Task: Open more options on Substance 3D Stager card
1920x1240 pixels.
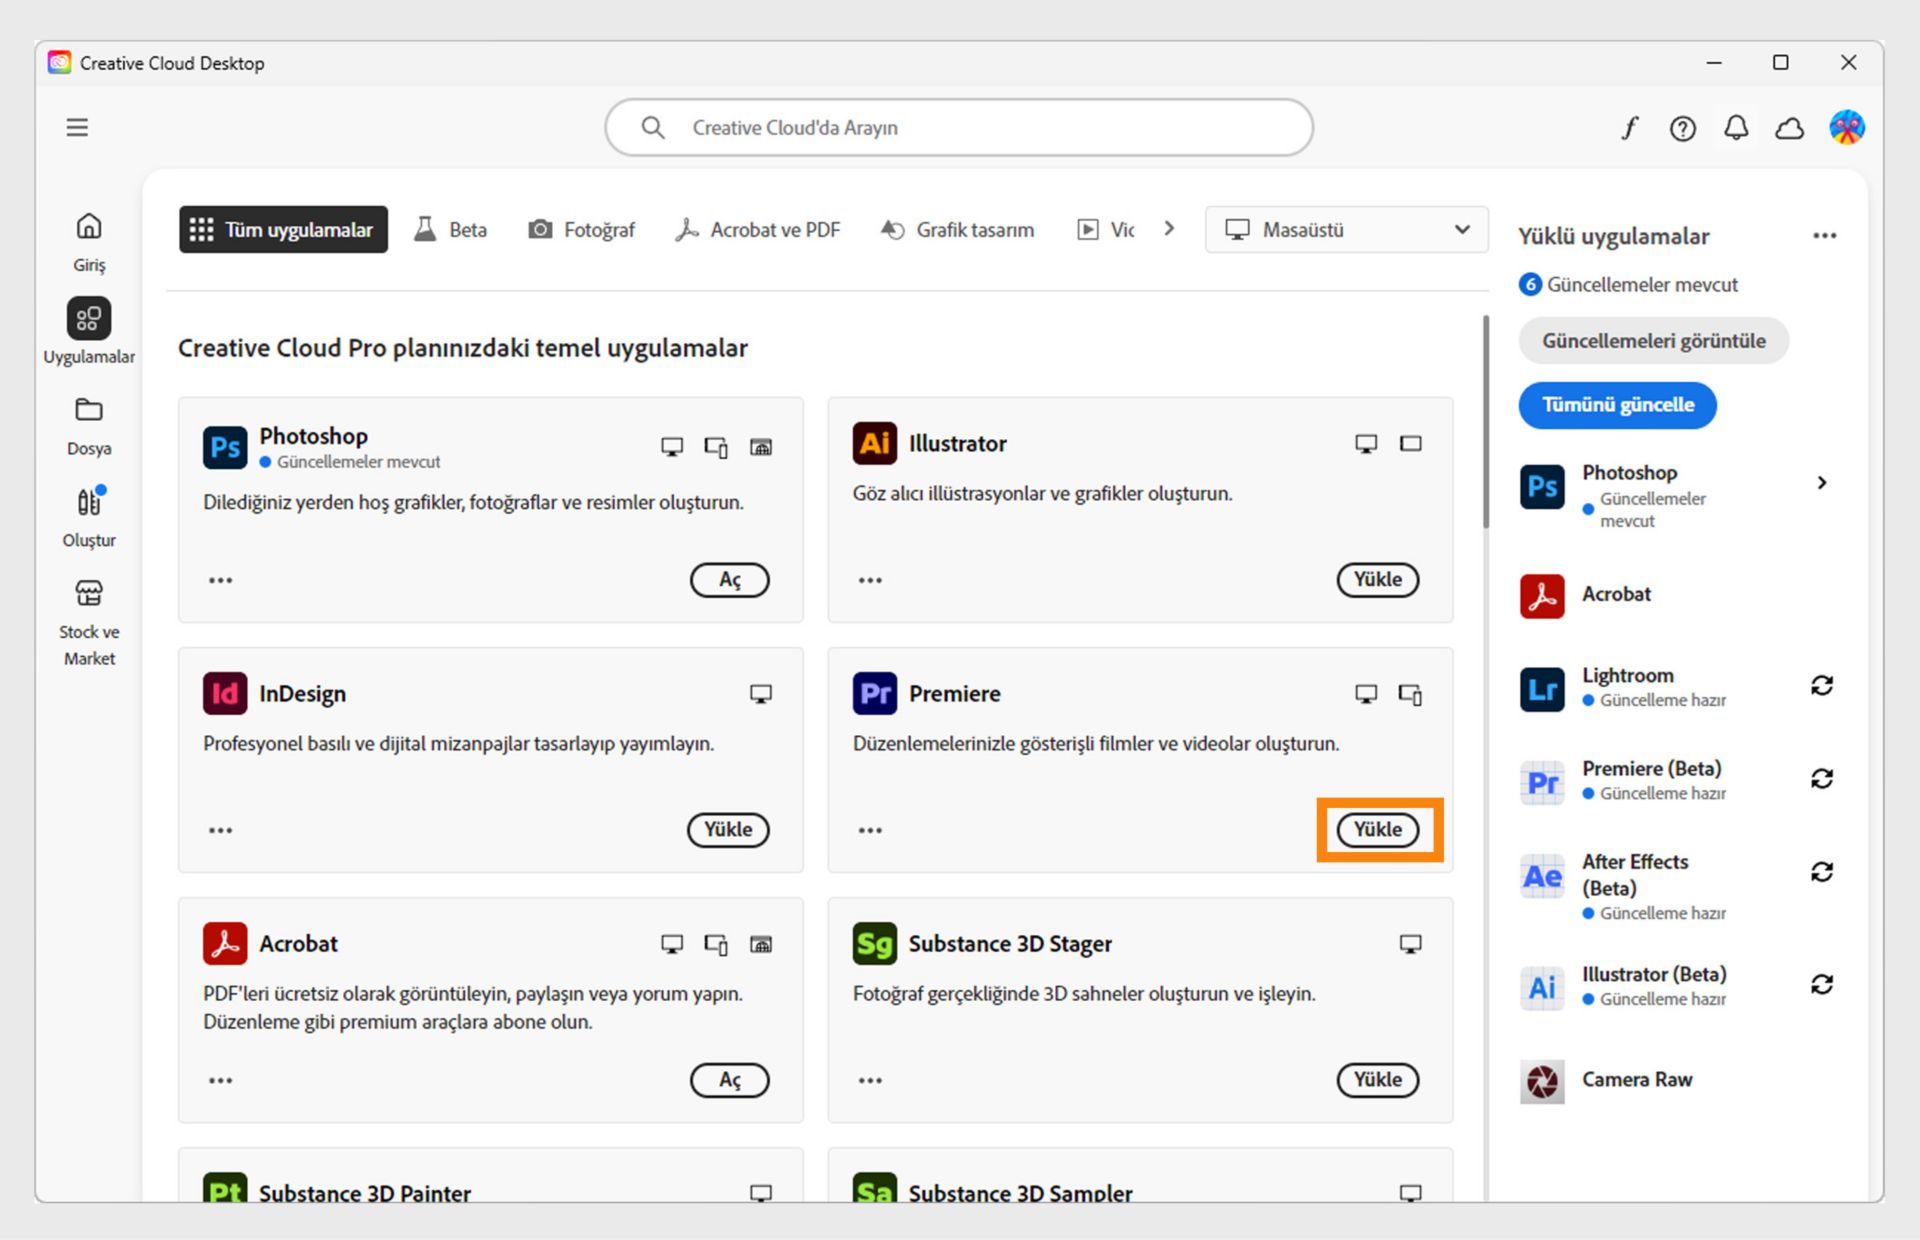Action: click(870, 1080)
